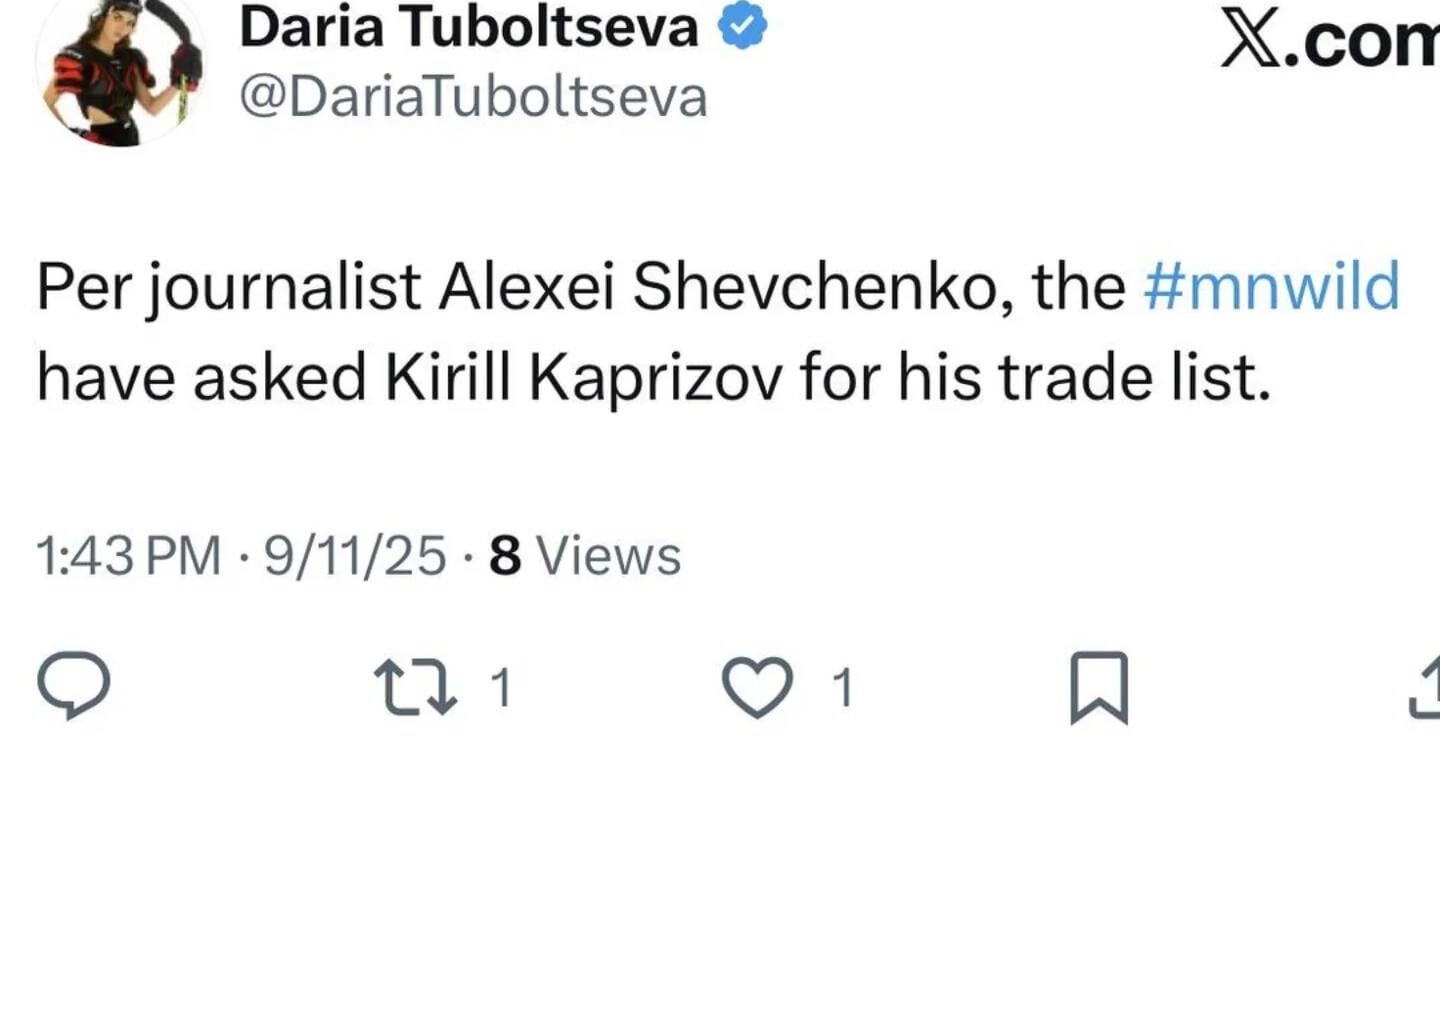Click the reply speech bubble icon
The image size is (1440, 1024).
pos(73,685)
